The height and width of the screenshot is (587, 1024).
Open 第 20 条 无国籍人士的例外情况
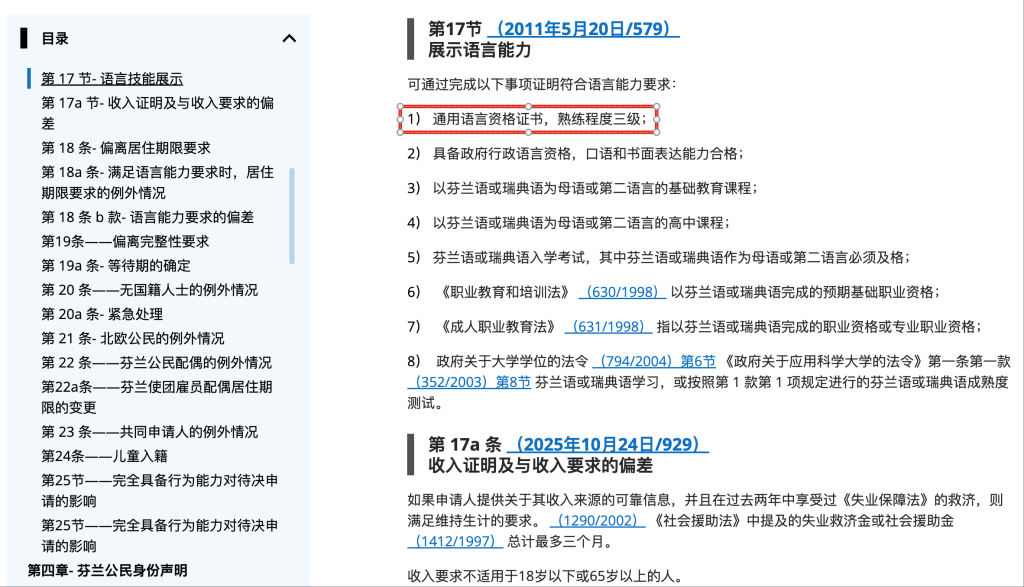click(149, 290)
